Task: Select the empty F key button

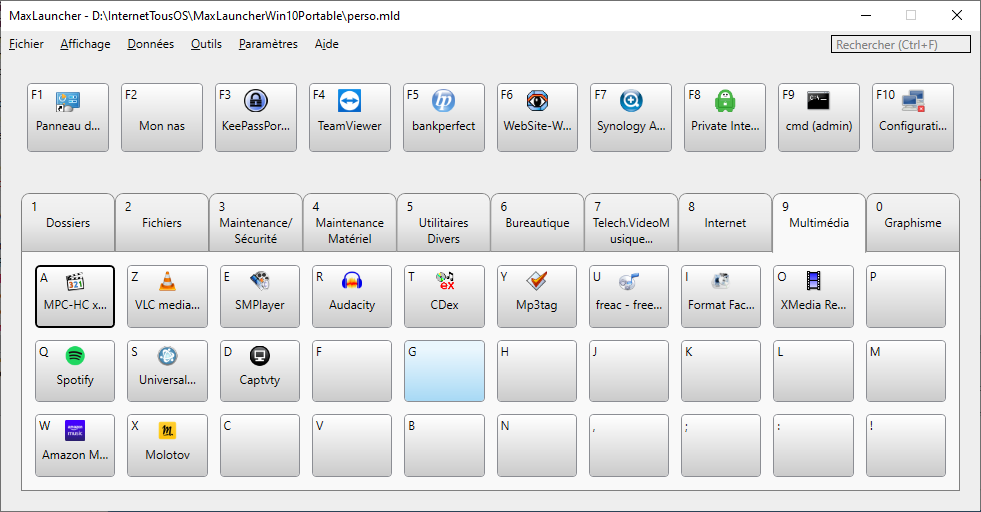Action: coord(352,371)
